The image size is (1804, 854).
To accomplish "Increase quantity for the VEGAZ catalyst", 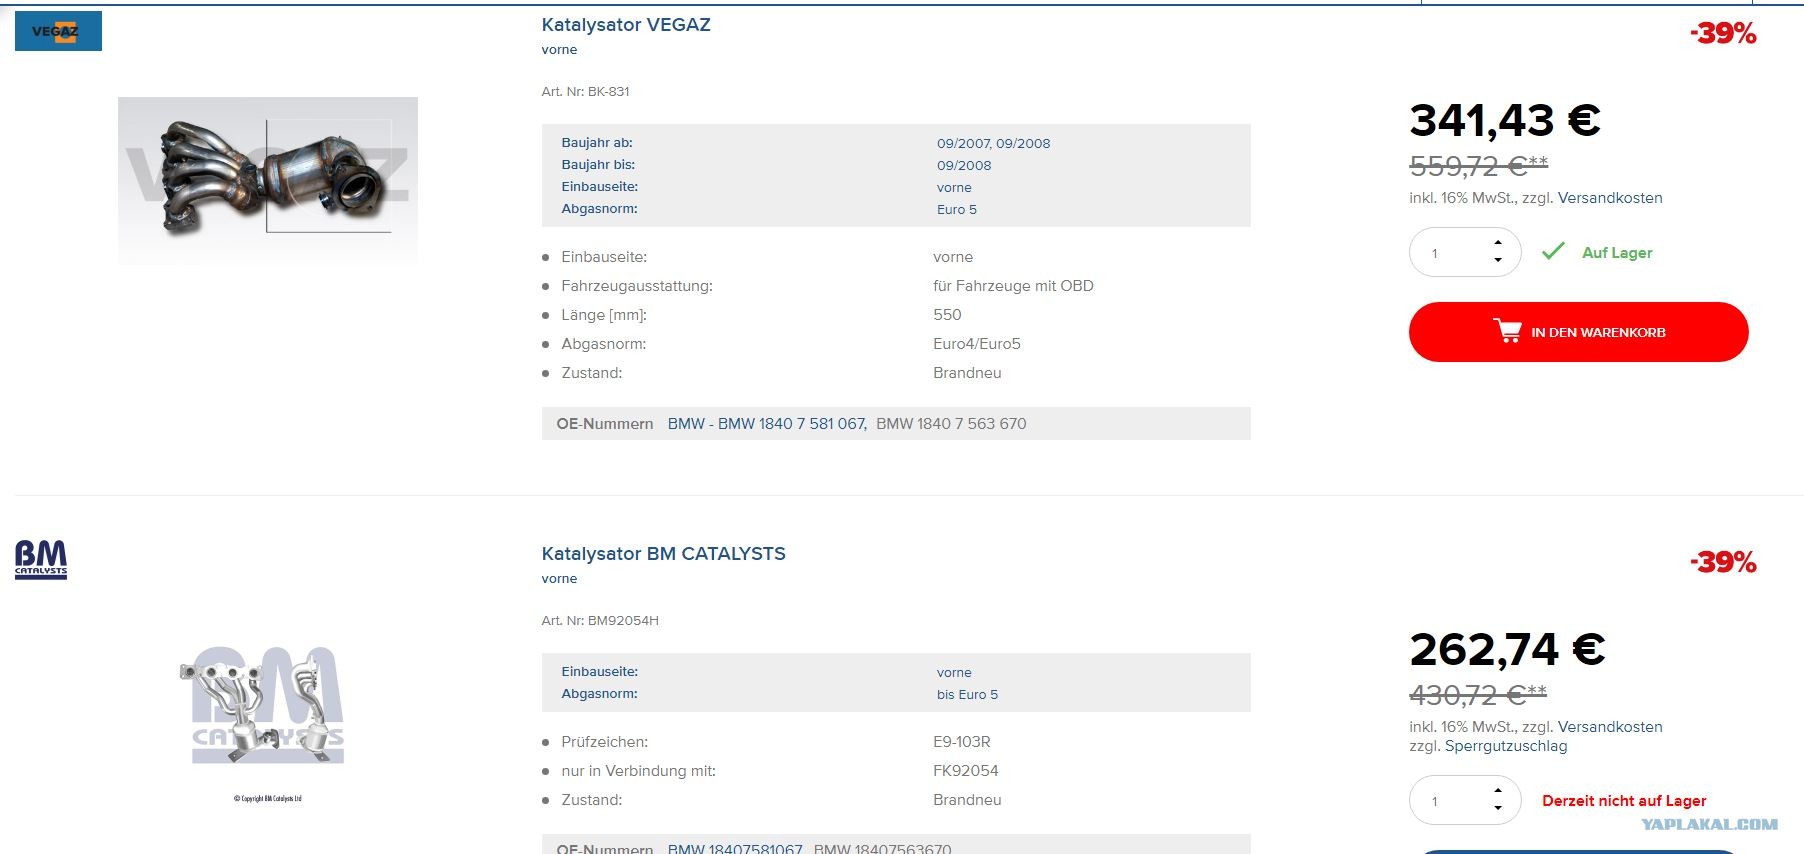I will pos(1497,243).
